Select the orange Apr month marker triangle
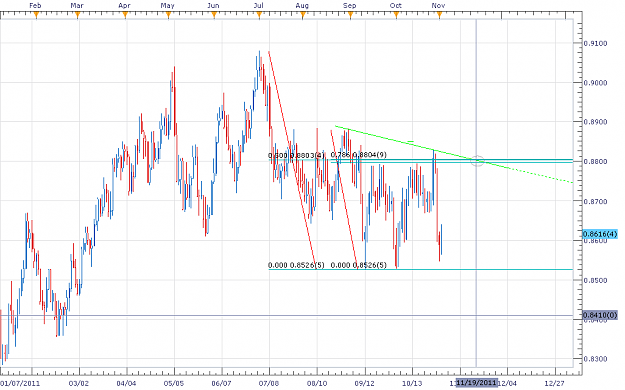Viewport: 625px width, 390px height. point(125,15)
